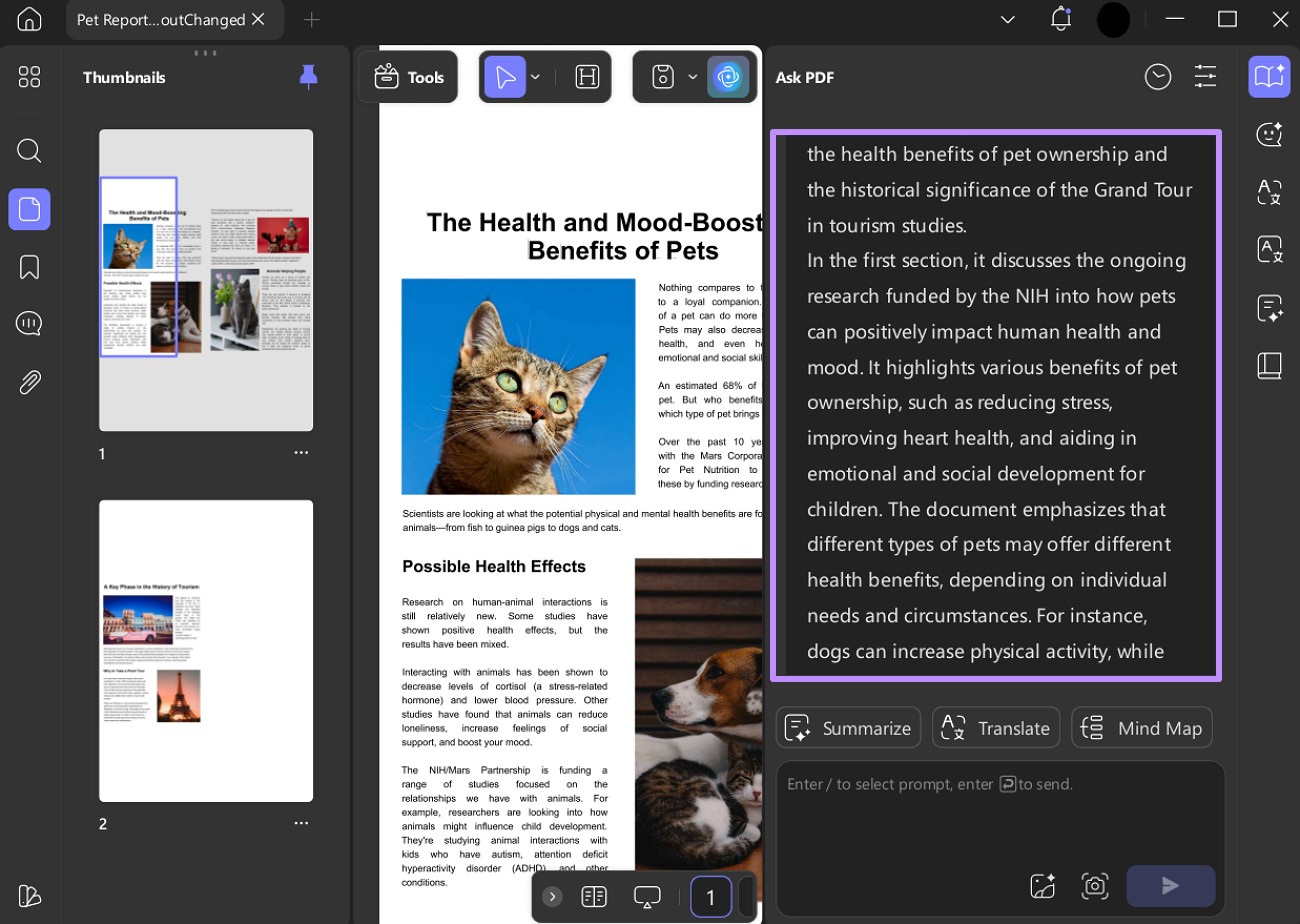
Task: Select page 2 thumbnail
Action: coord(206,651)
